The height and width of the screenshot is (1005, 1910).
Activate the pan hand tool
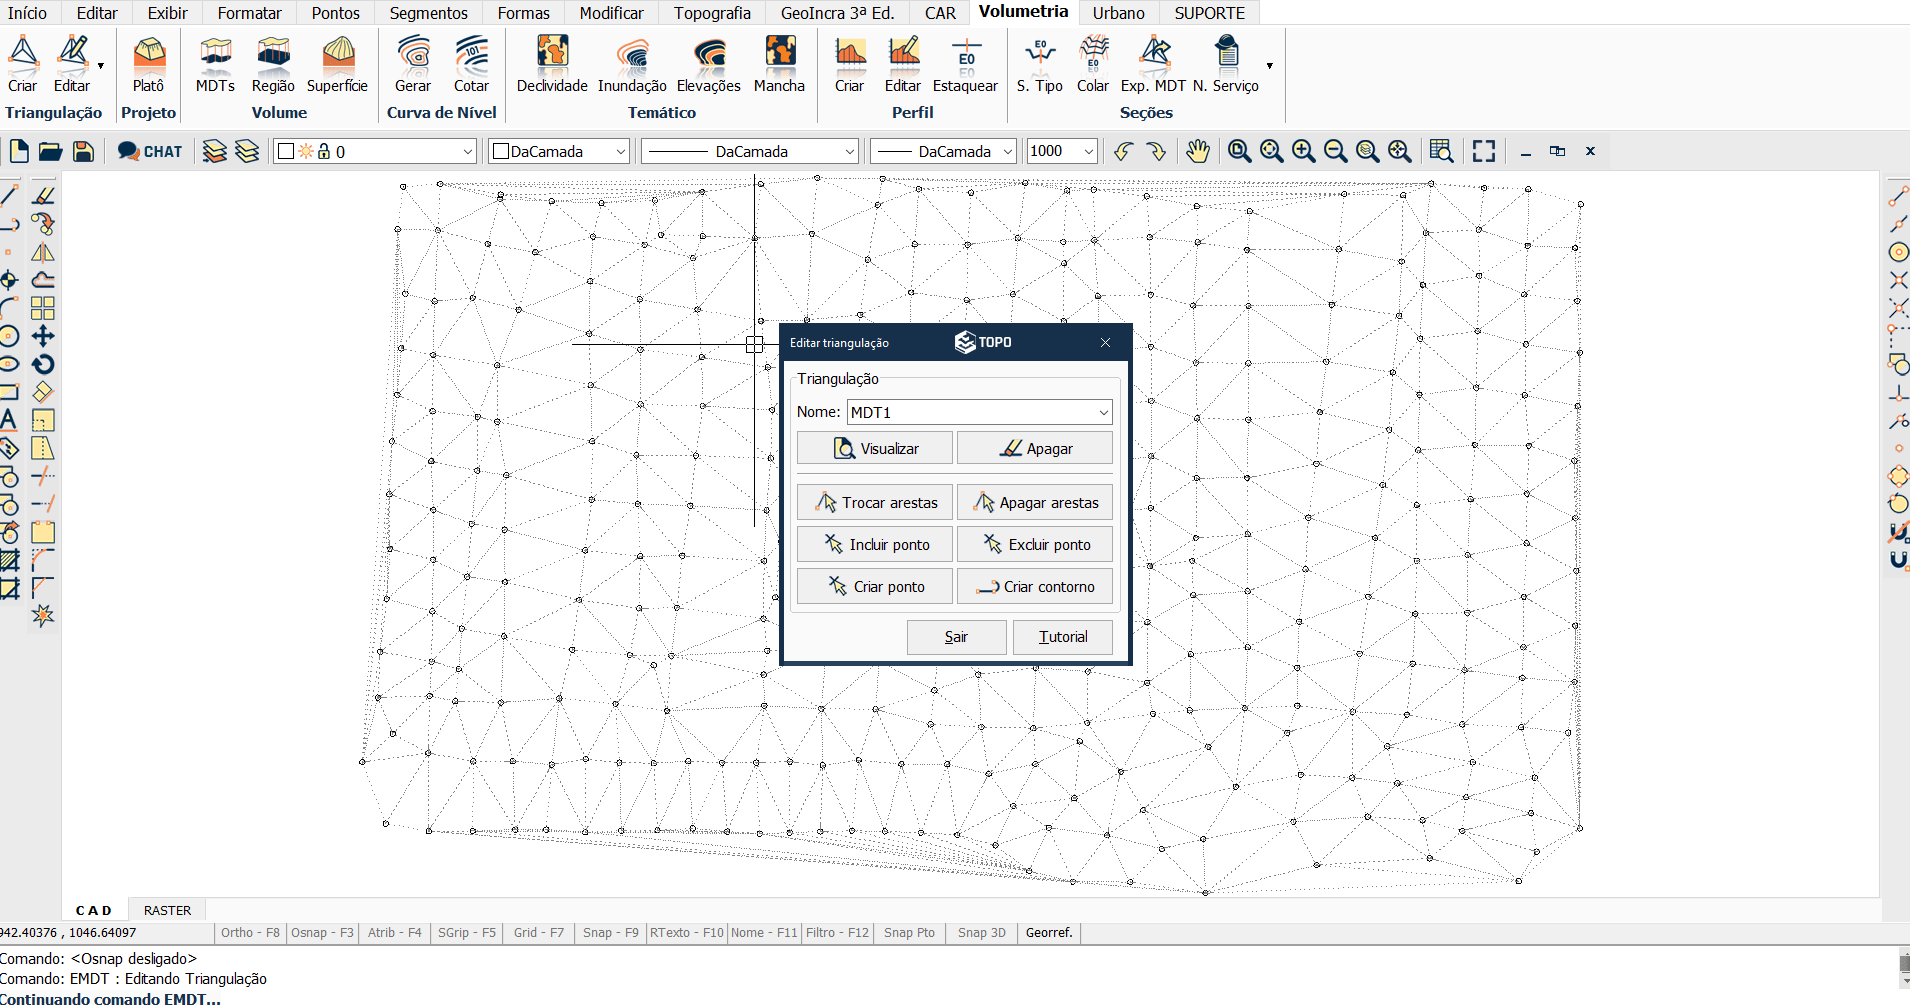(x=1197, y=151)
